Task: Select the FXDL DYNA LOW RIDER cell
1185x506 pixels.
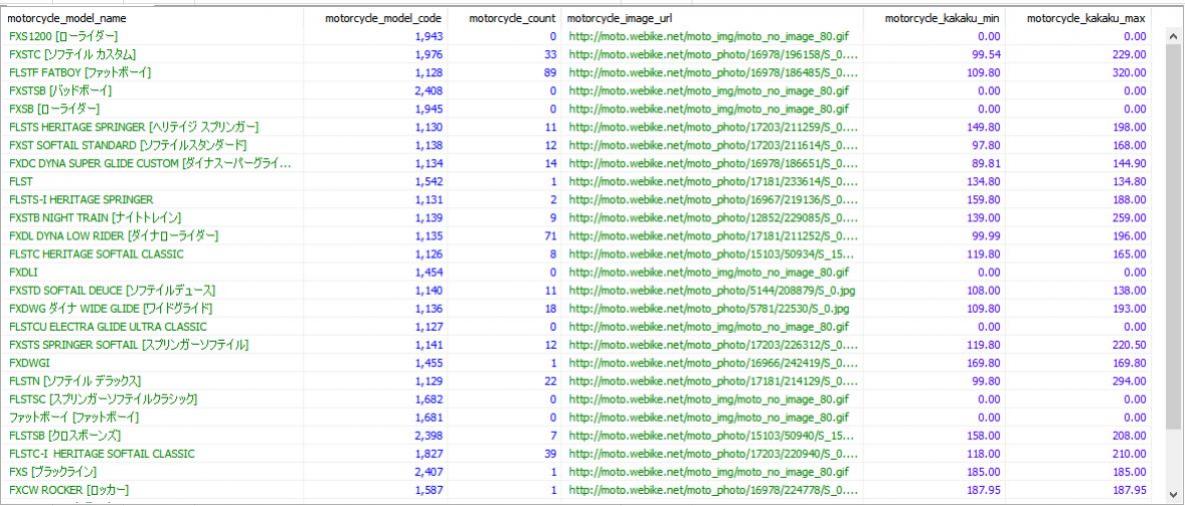Action: pyautogui.click(x=151, y=236)
